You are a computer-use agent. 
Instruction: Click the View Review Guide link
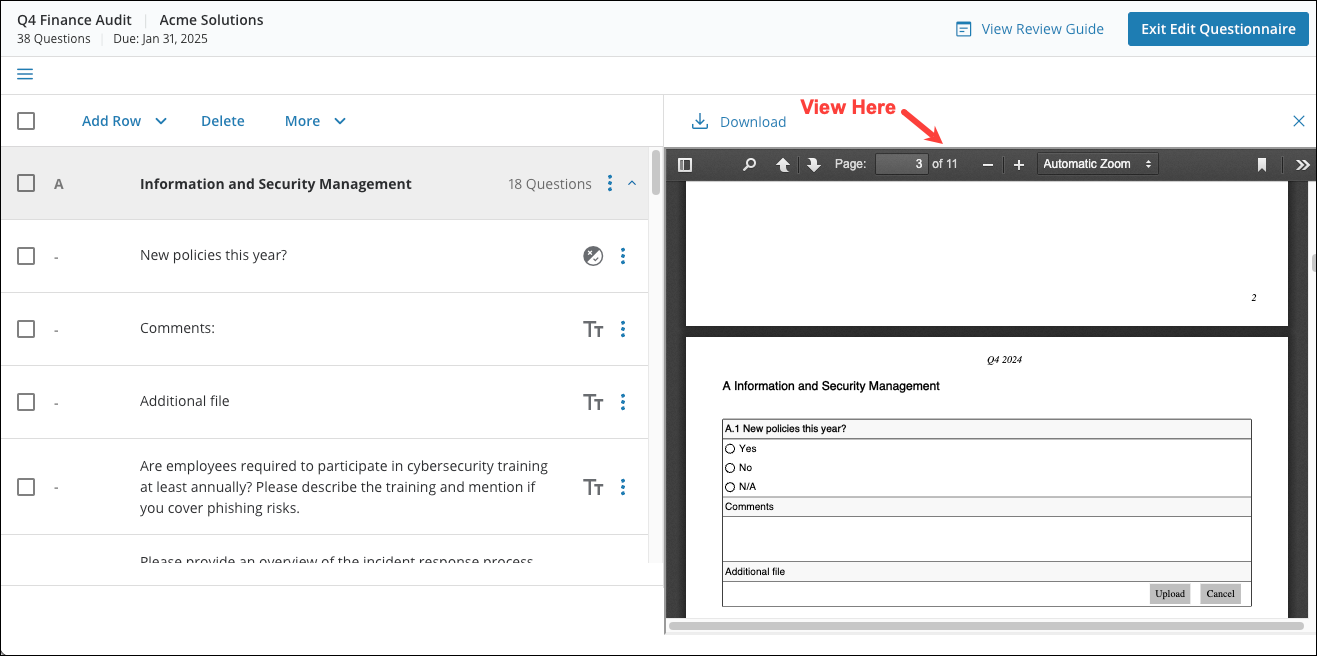[1041, 29]
